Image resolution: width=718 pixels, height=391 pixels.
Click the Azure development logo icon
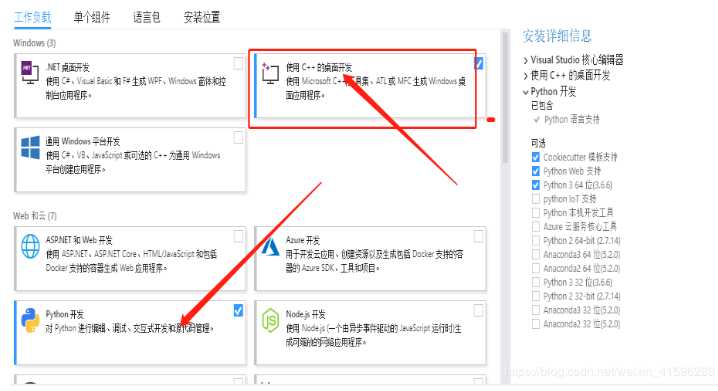(270, 247)
